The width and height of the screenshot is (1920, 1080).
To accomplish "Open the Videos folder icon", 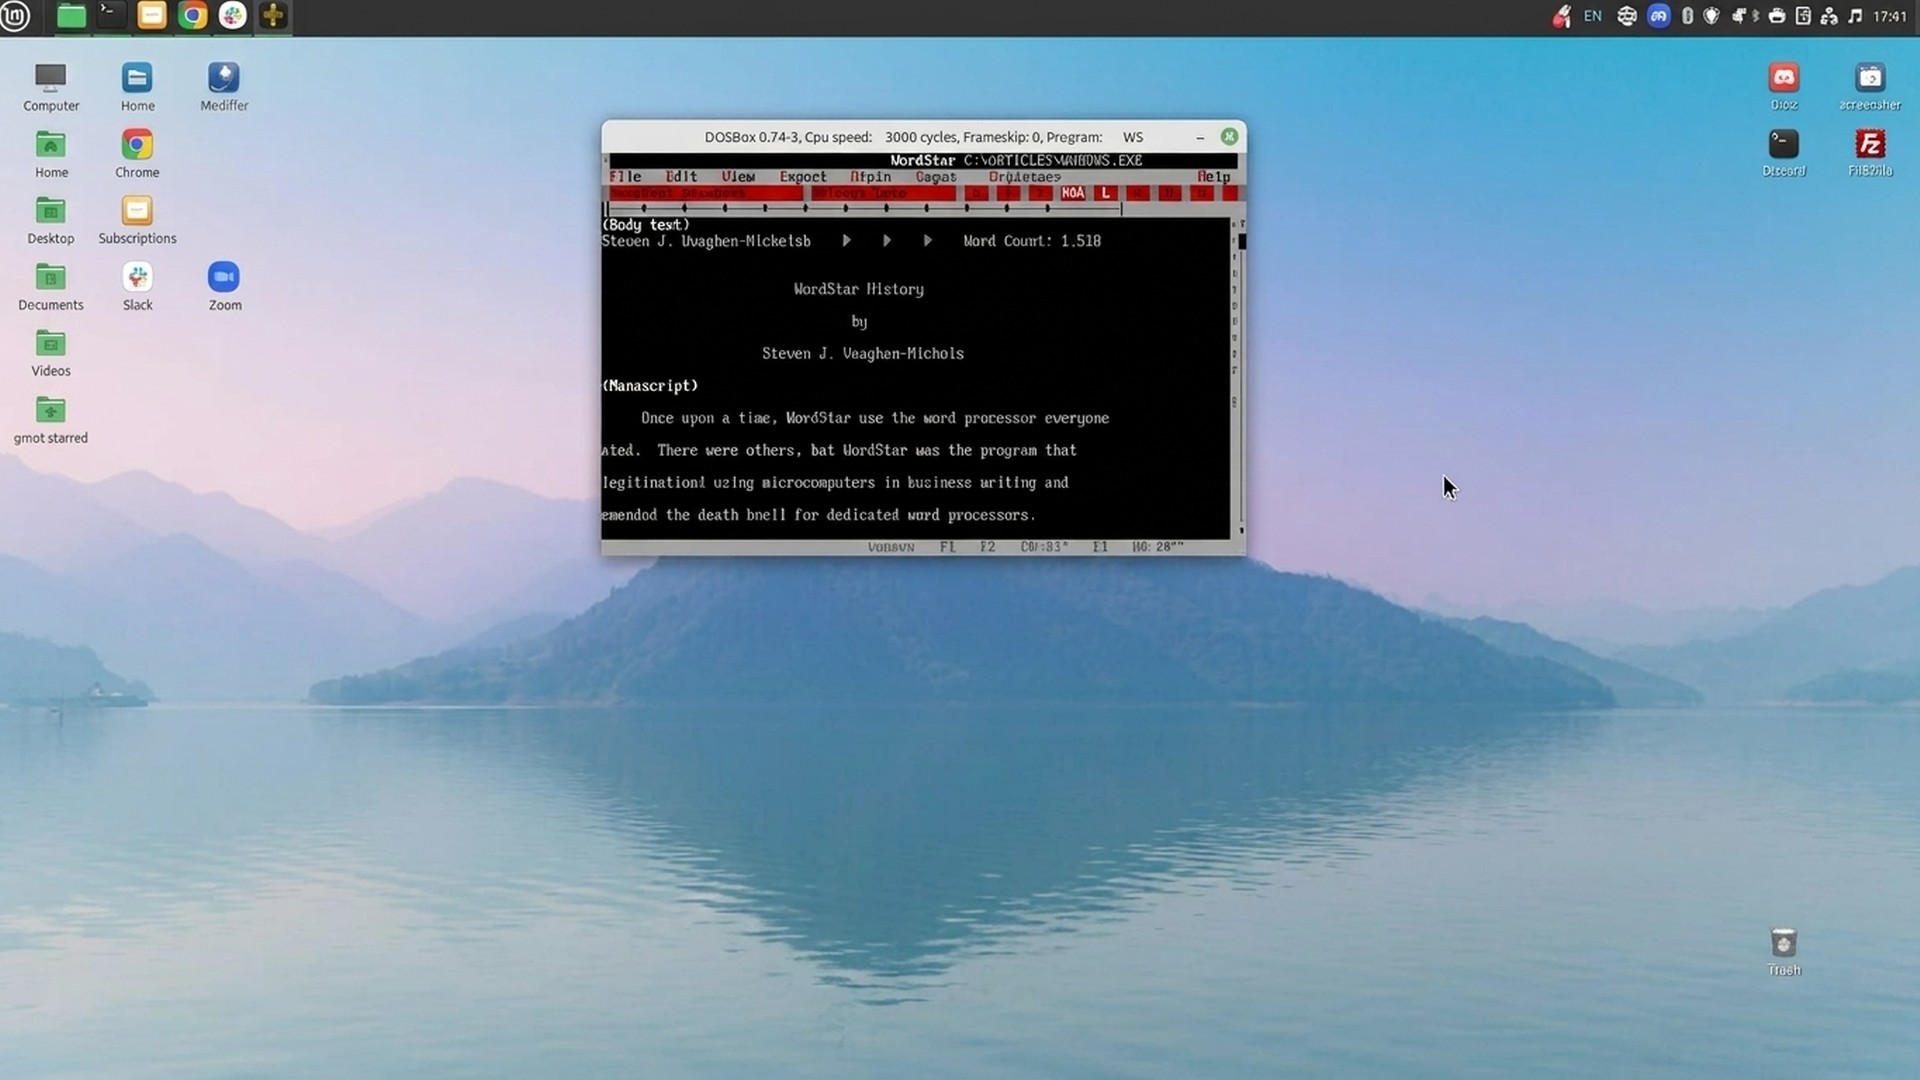I will [x=51, y=353].
